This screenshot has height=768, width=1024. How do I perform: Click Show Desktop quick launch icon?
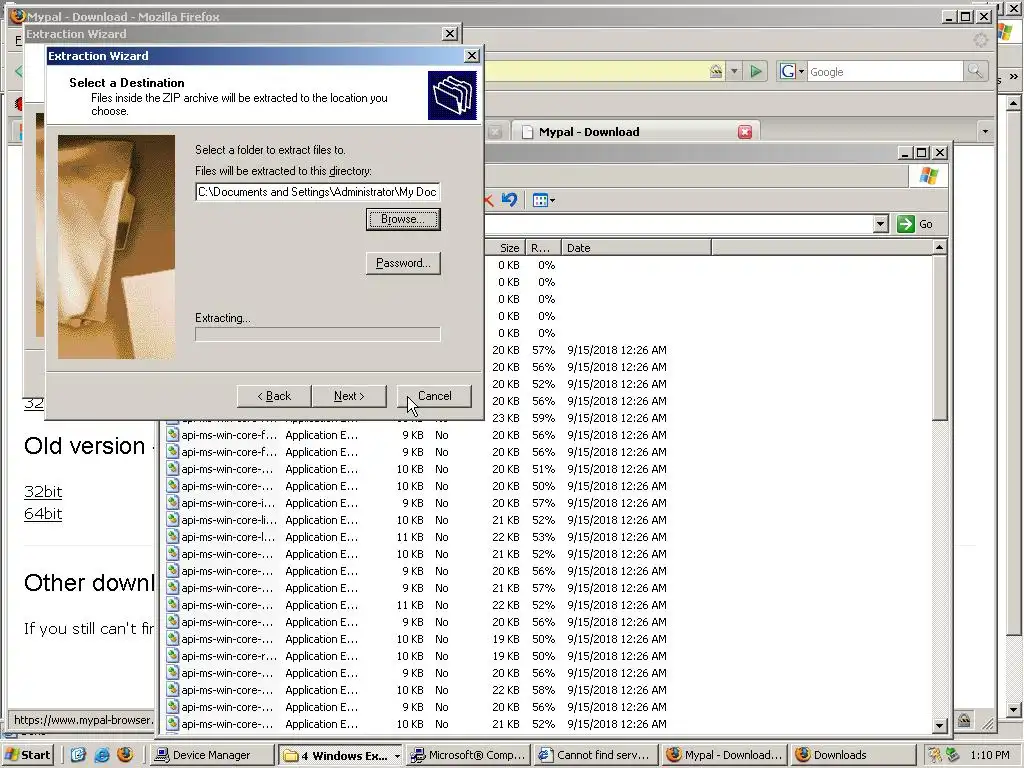78,755
